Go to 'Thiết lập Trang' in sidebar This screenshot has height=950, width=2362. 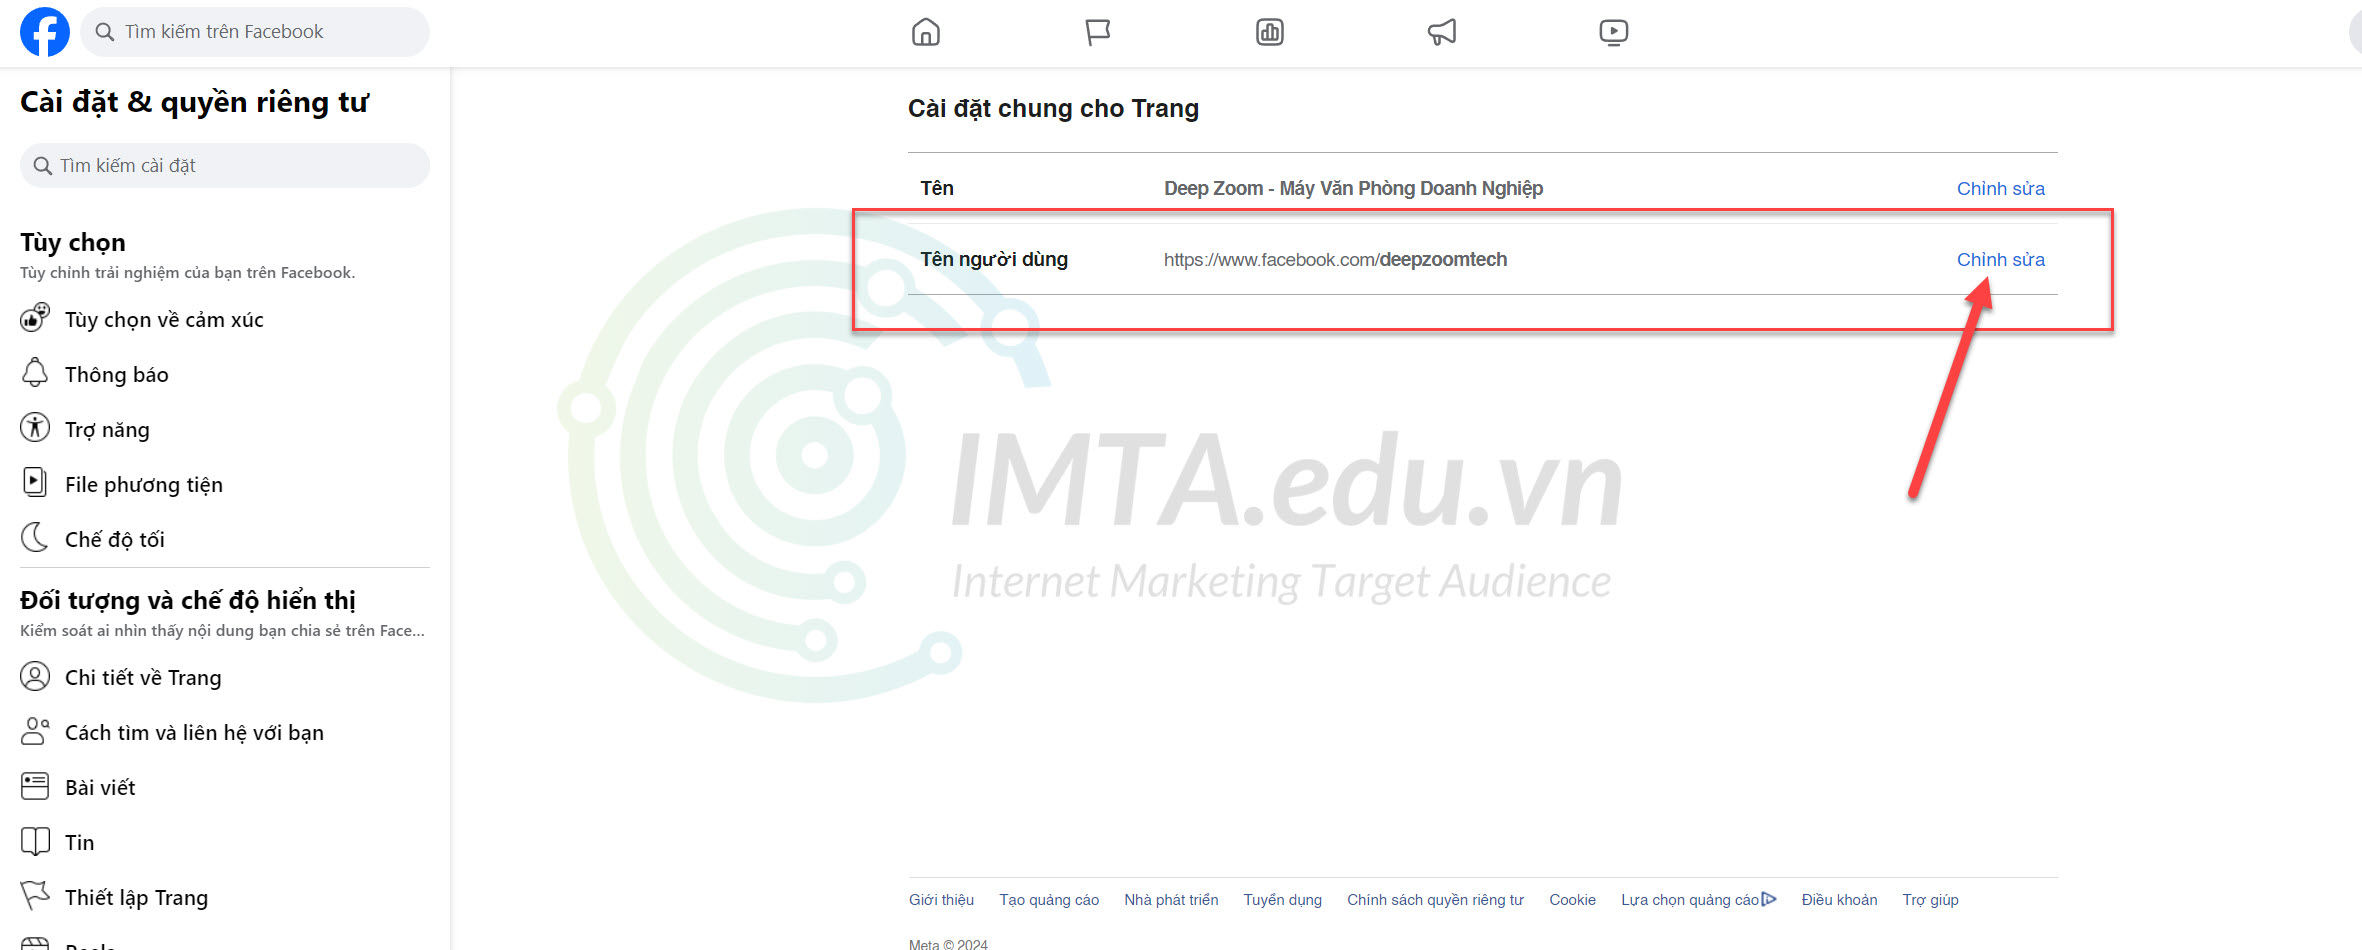pyautogui.click(x=136, y=898)
